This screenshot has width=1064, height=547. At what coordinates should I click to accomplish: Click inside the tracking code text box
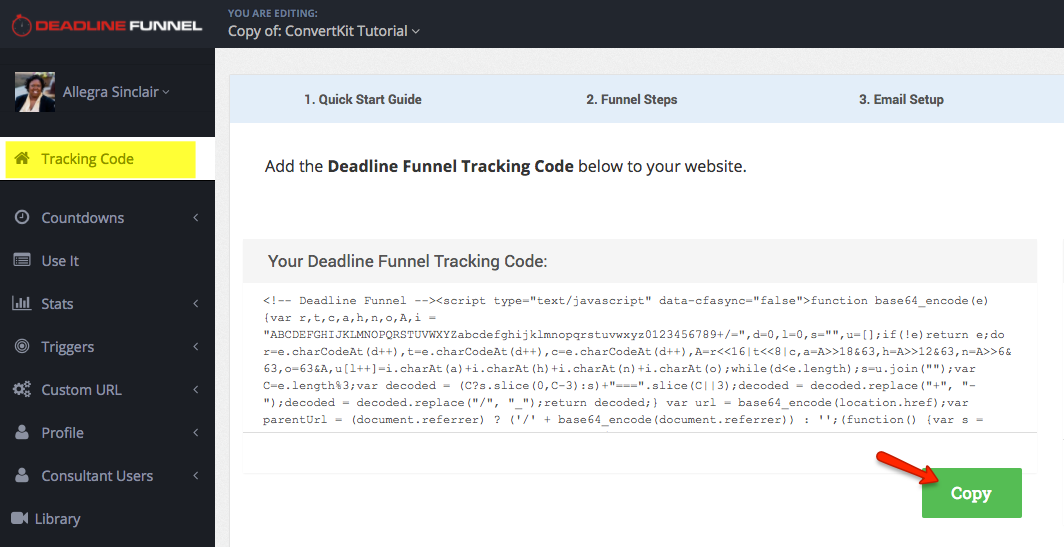[x=639, y=360]
